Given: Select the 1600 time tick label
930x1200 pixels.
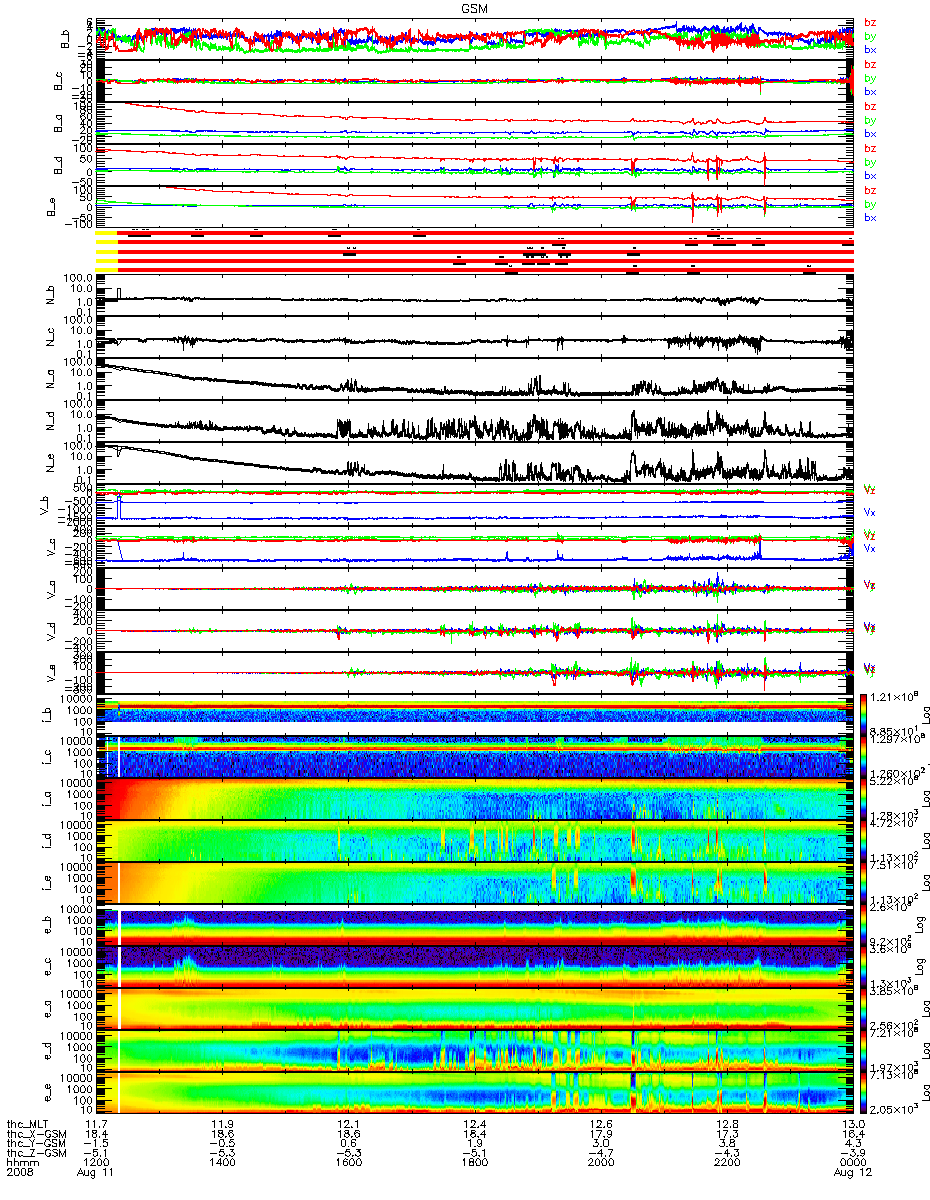Looking at the screenshot, I should coord(348,1160).
